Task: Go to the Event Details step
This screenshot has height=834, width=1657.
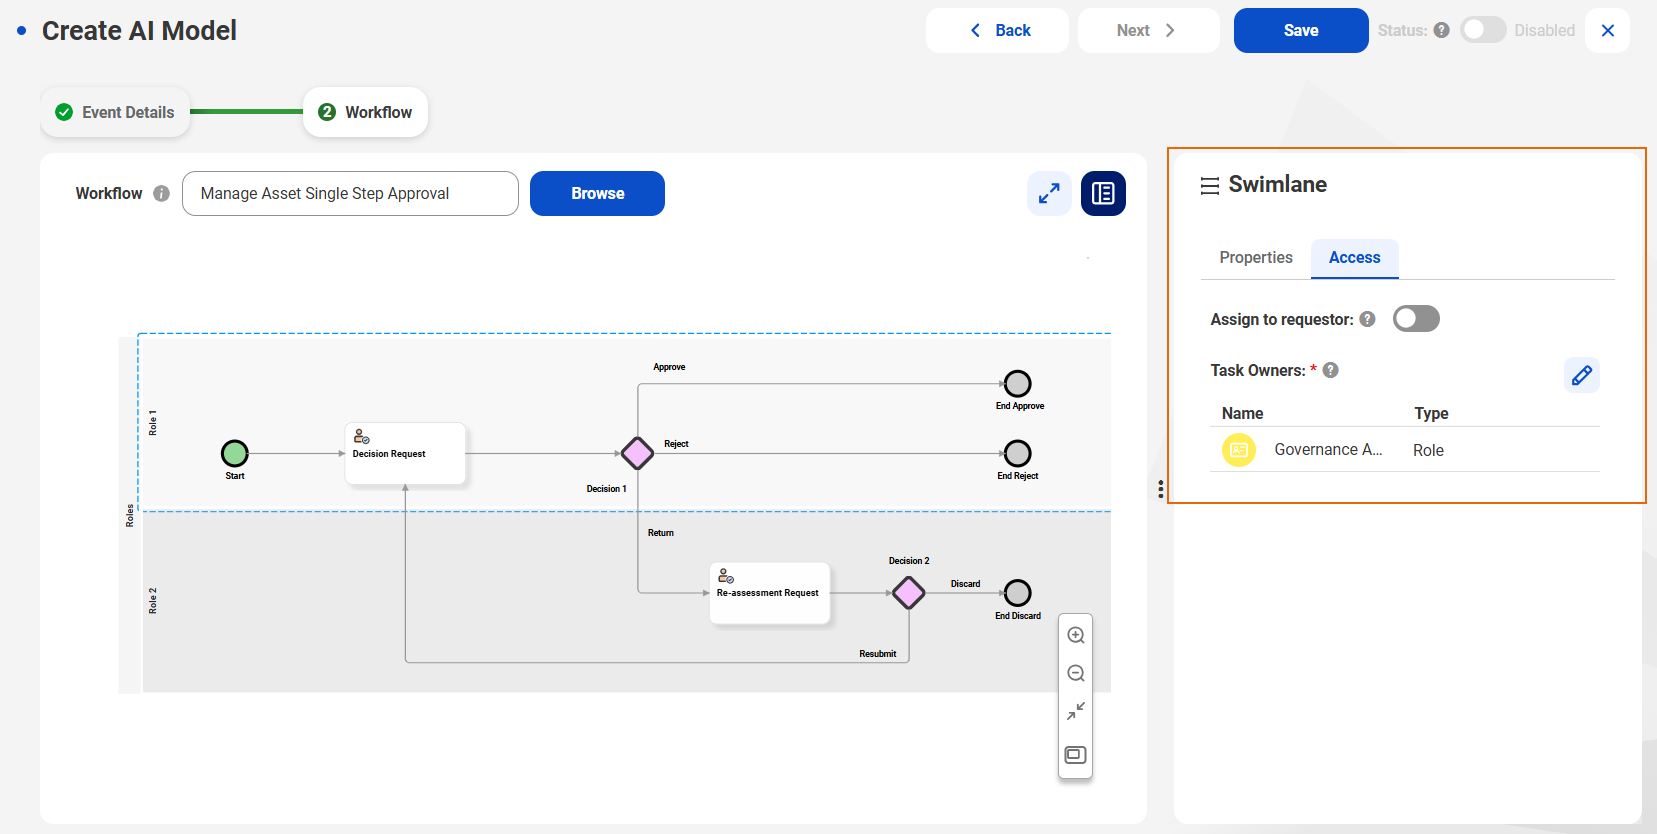Action: pyautogui.click(x=115, y=112)
